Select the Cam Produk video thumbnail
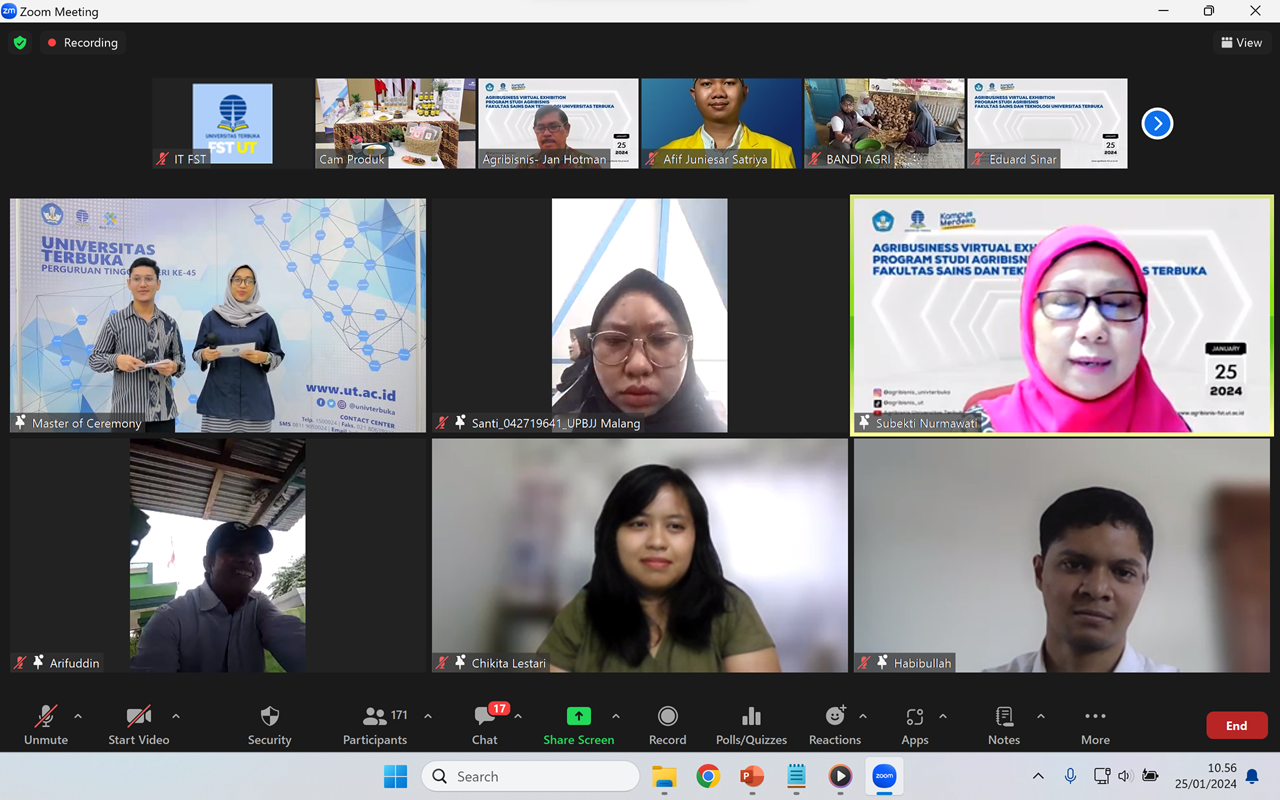 396,123
